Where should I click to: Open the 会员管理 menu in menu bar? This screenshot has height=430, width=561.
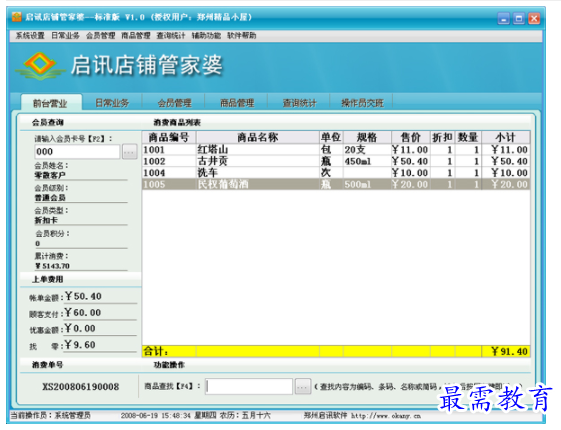(x=101, y=36)
